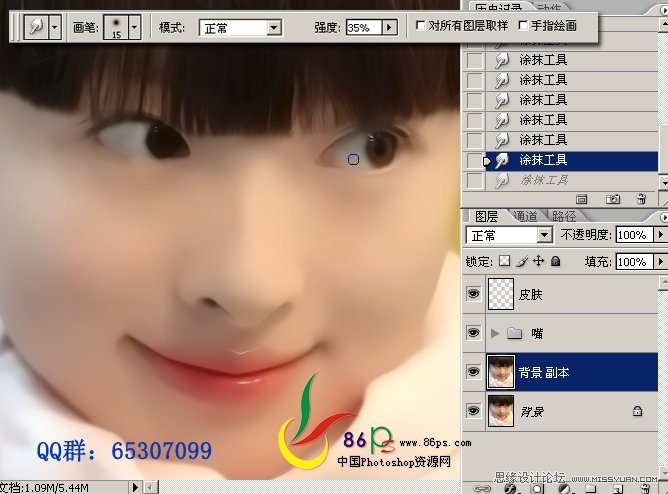Select the layer named 皮肤
668x494 pixels.
pyautogui.click(x=530, y=294)
